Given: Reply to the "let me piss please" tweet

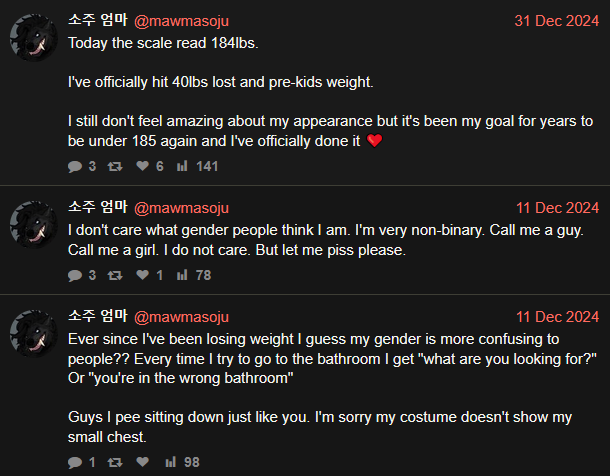Looking at the screenshot, I should [75, 275].
